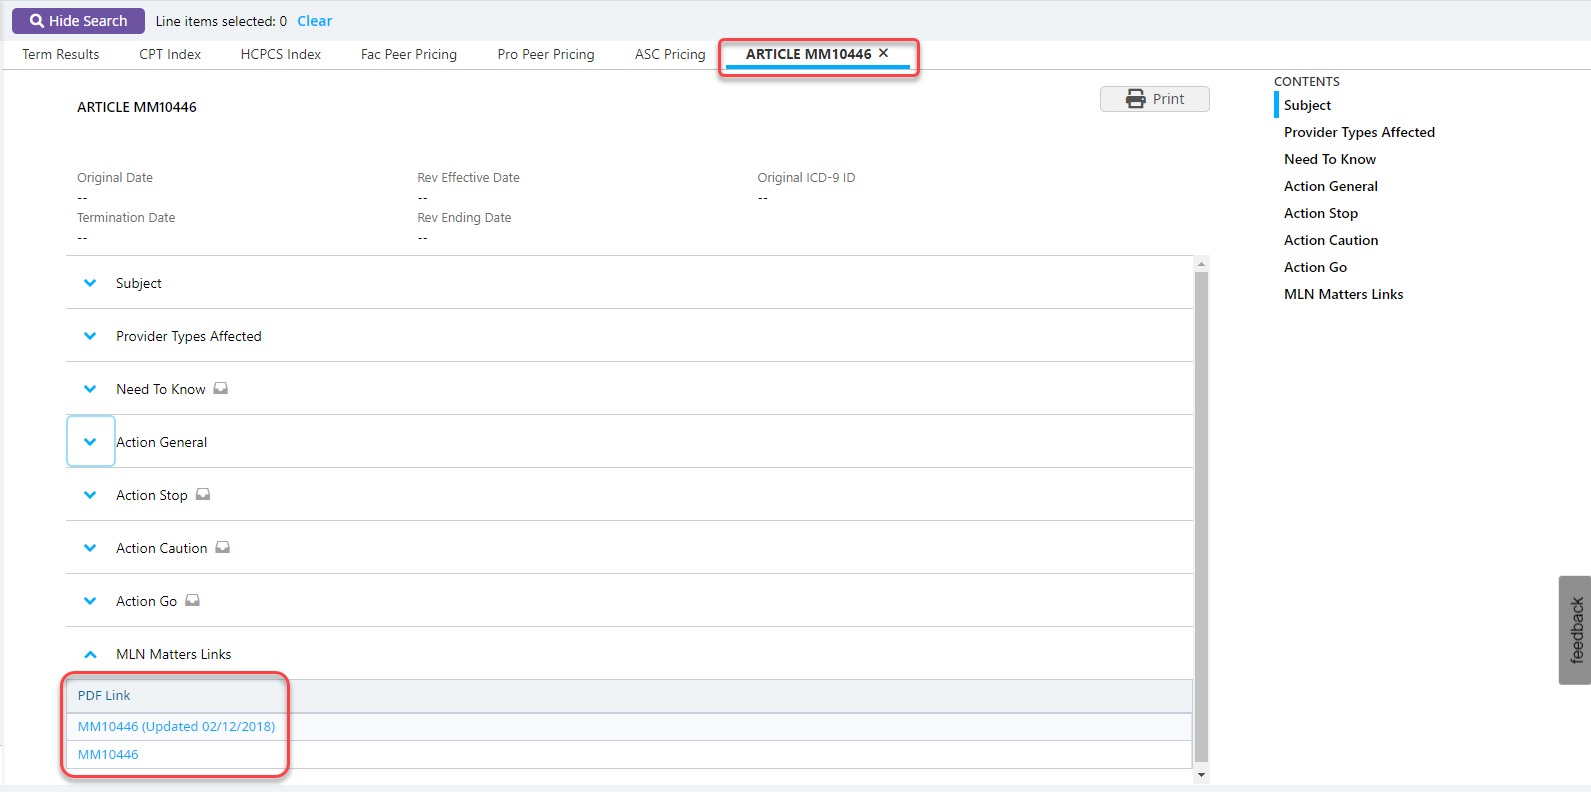Open the HCPCS Index tab
The image size is (1591, 792).
280,55
